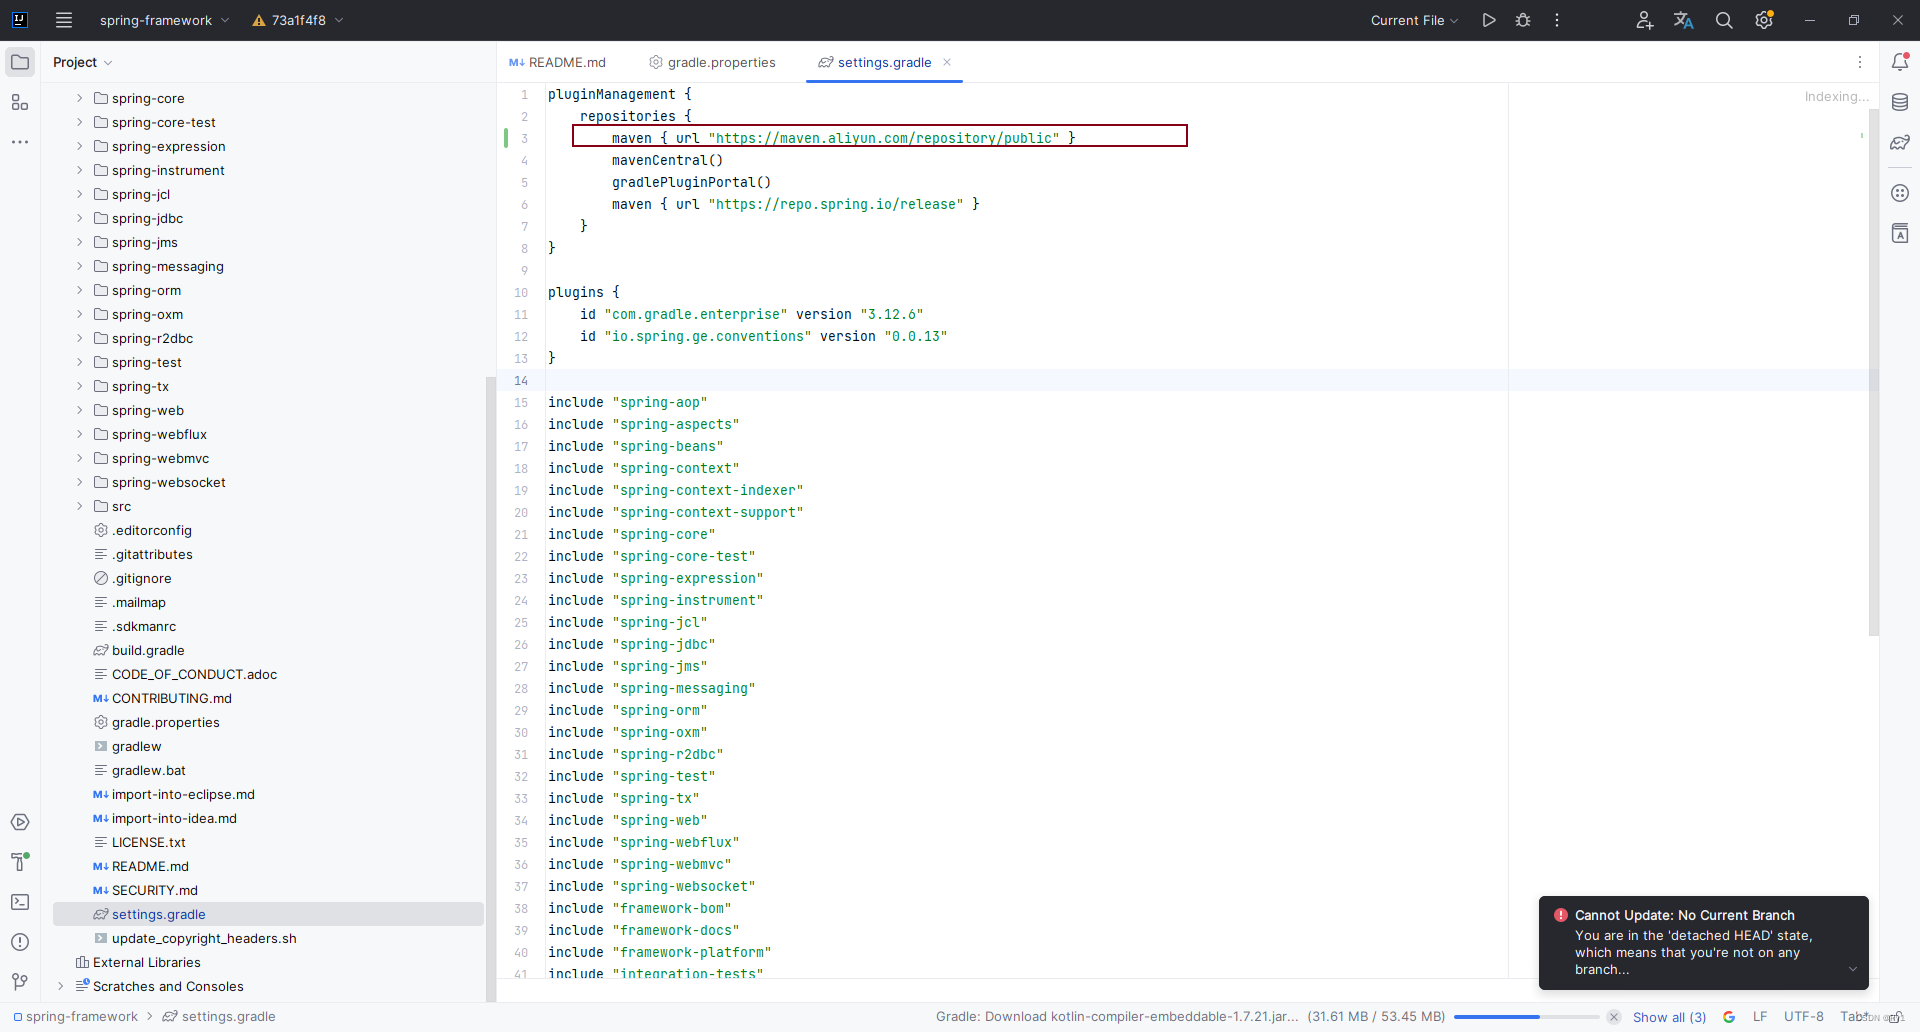Open the Project tool window icon

click(x=20, y=62)
